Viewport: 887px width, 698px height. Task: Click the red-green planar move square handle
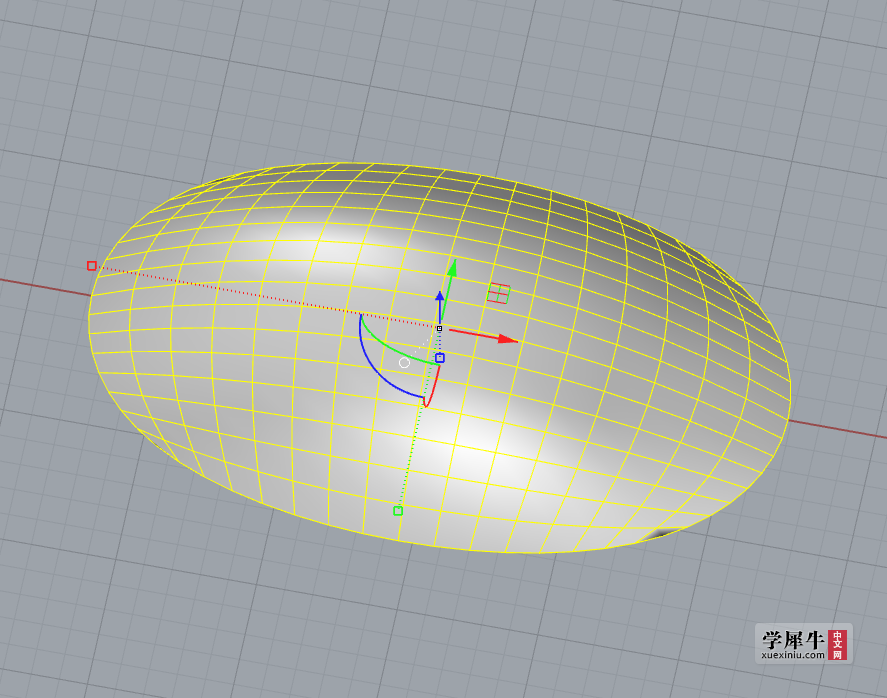click(498, 294)
